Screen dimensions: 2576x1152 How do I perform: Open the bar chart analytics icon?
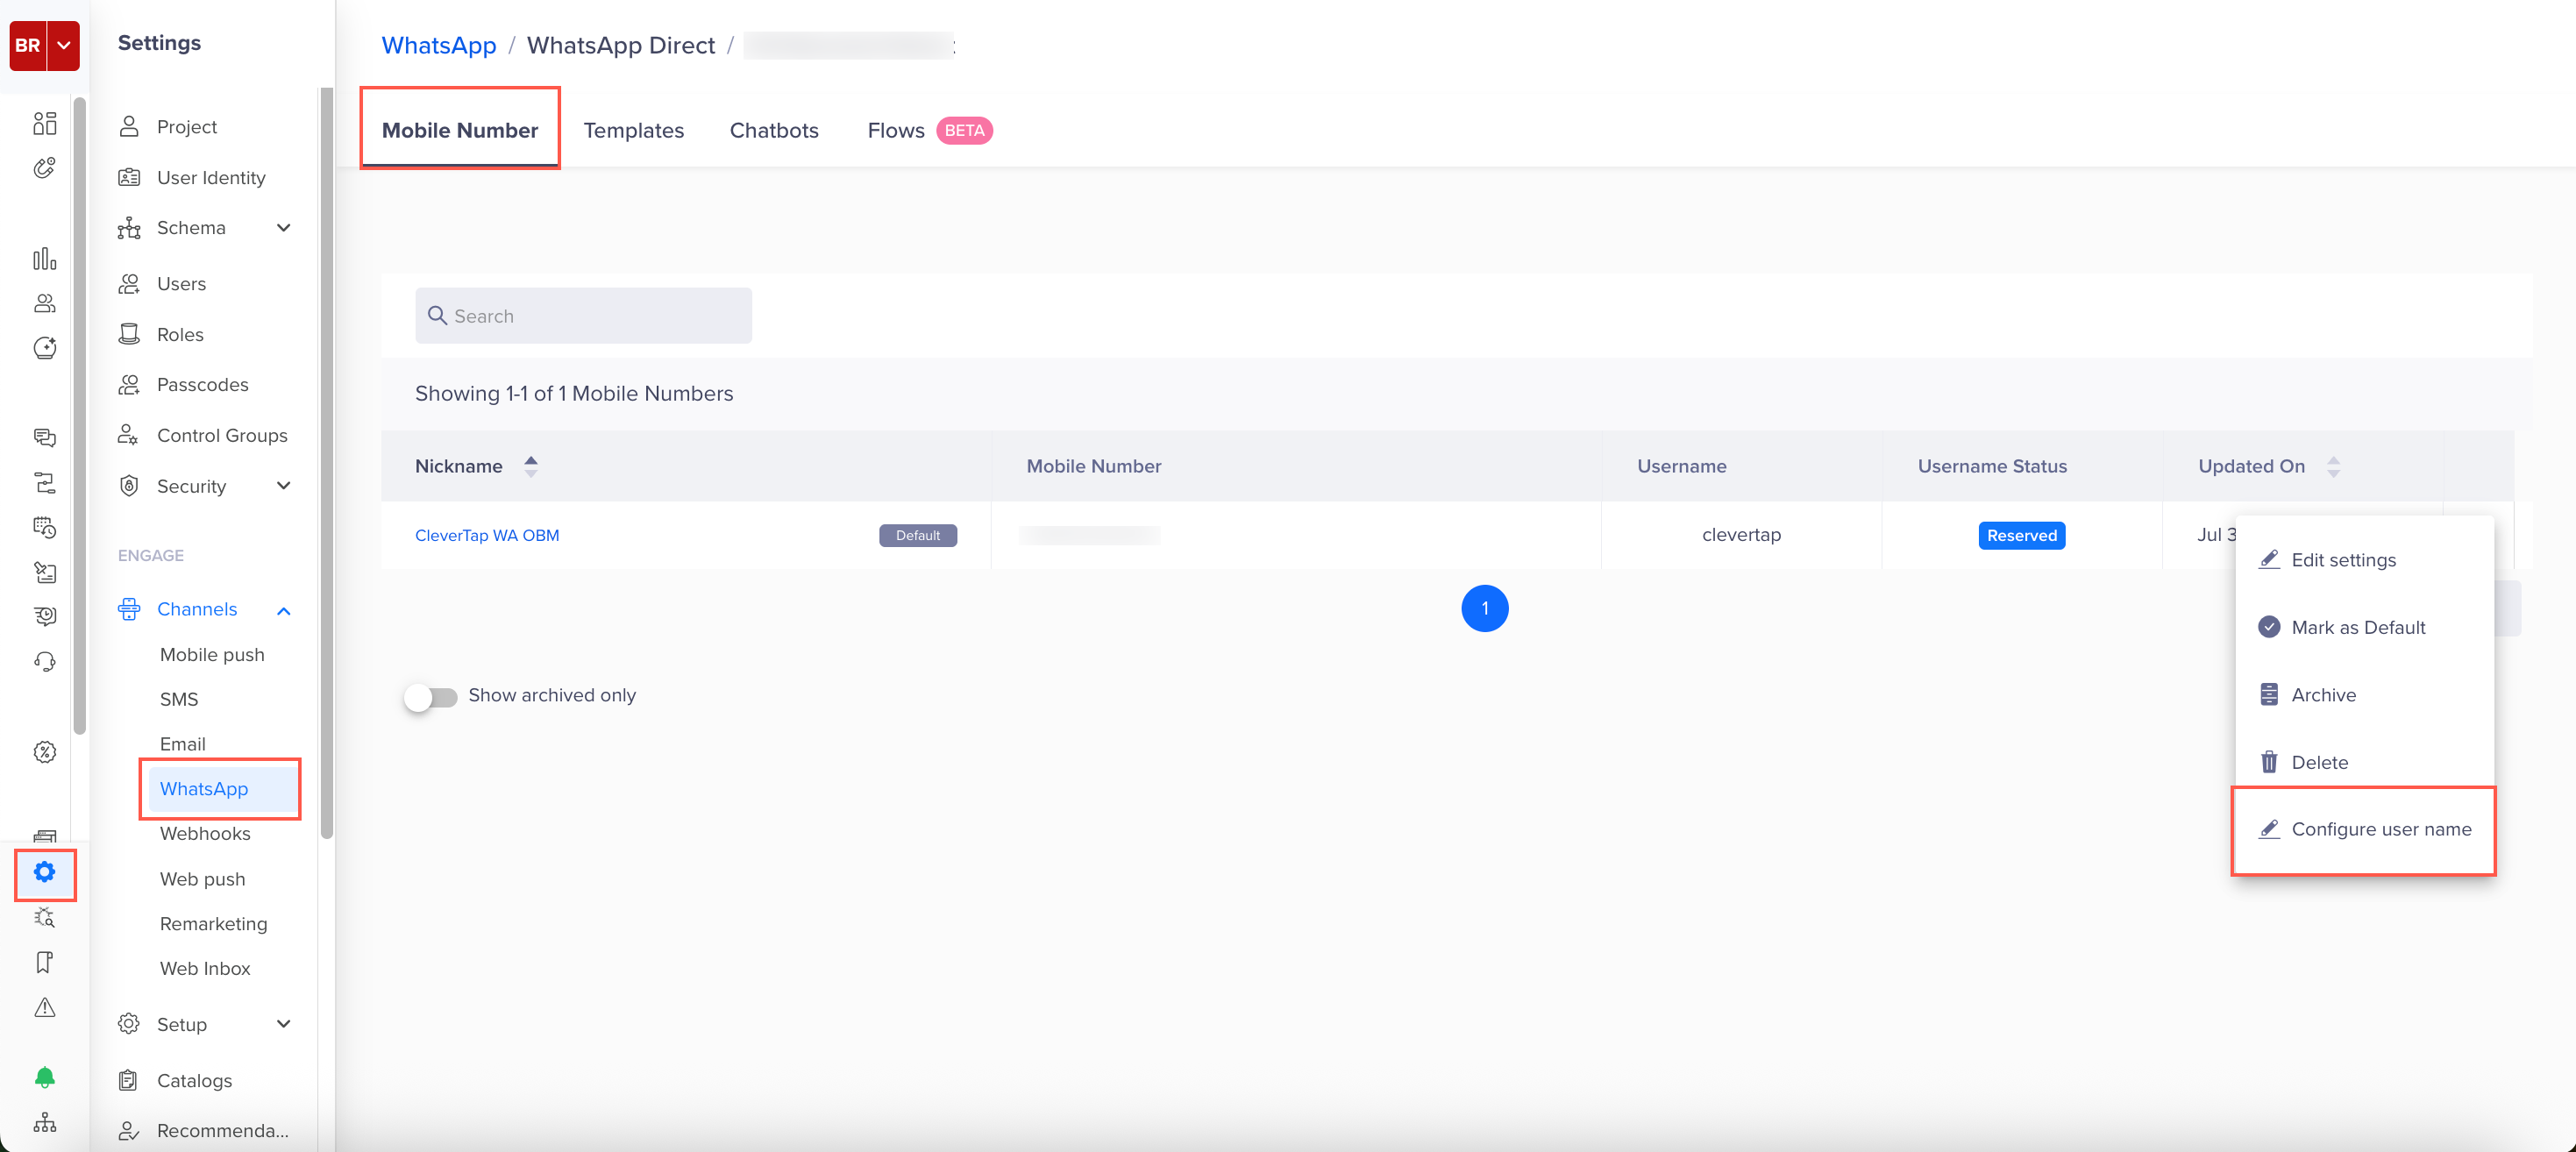45,259
